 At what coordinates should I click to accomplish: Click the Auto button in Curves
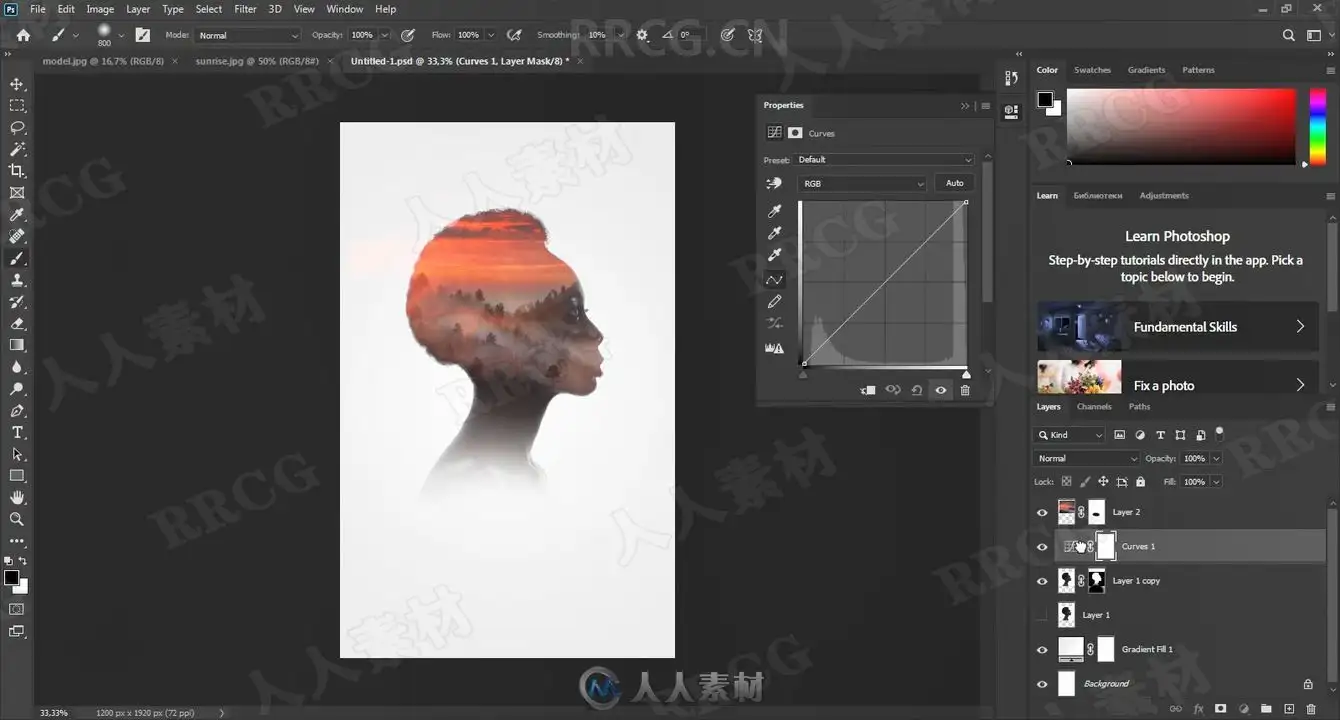955,183
